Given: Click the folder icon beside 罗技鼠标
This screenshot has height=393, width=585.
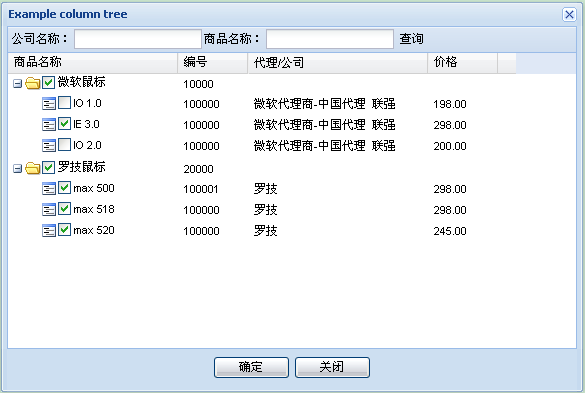Looking at the screenshot, I should [x=33, y=168].
